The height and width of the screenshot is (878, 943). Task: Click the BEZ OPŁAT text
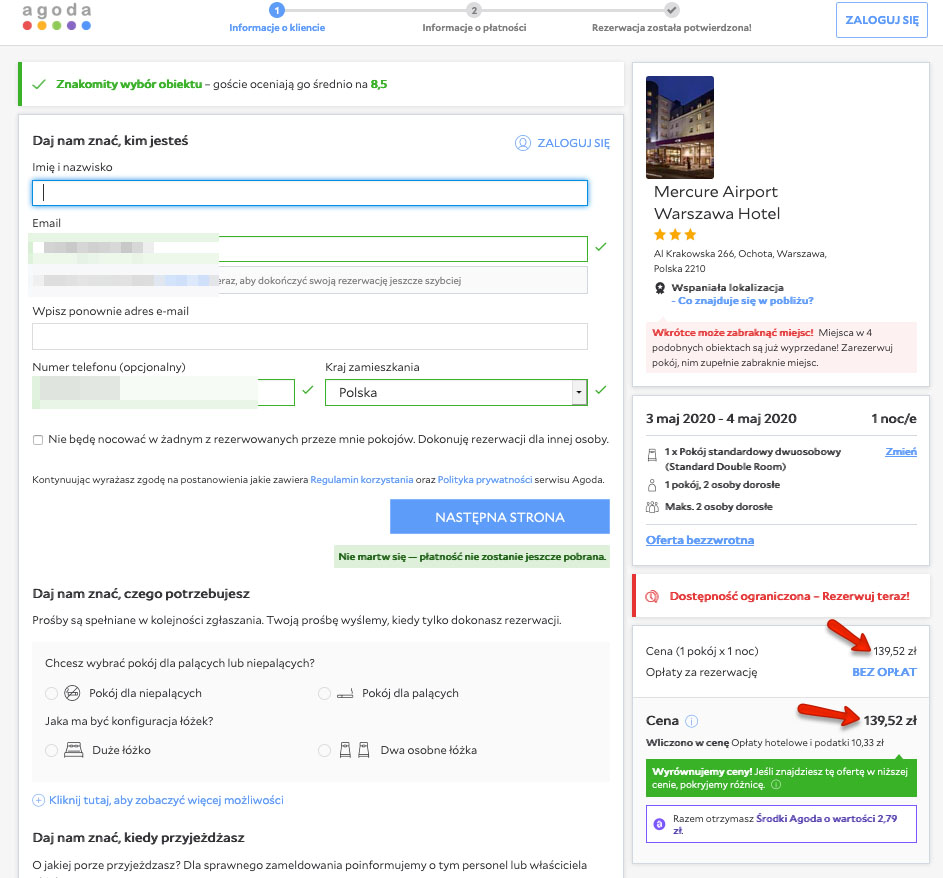point(884,672)
